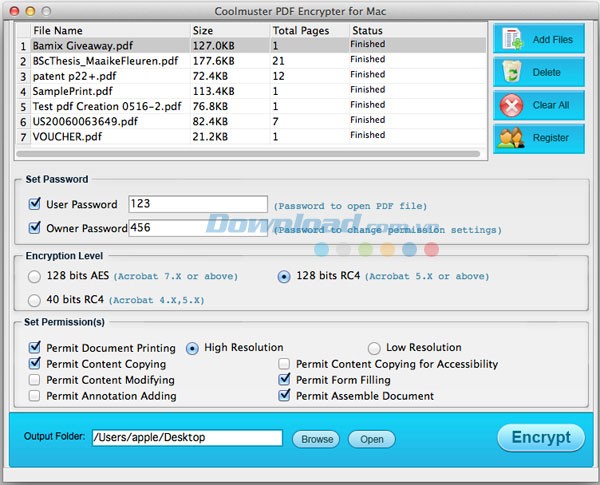Uncheck the Owner Password checkbox
This screenshot has width=600, height=485.
(36, 228)
